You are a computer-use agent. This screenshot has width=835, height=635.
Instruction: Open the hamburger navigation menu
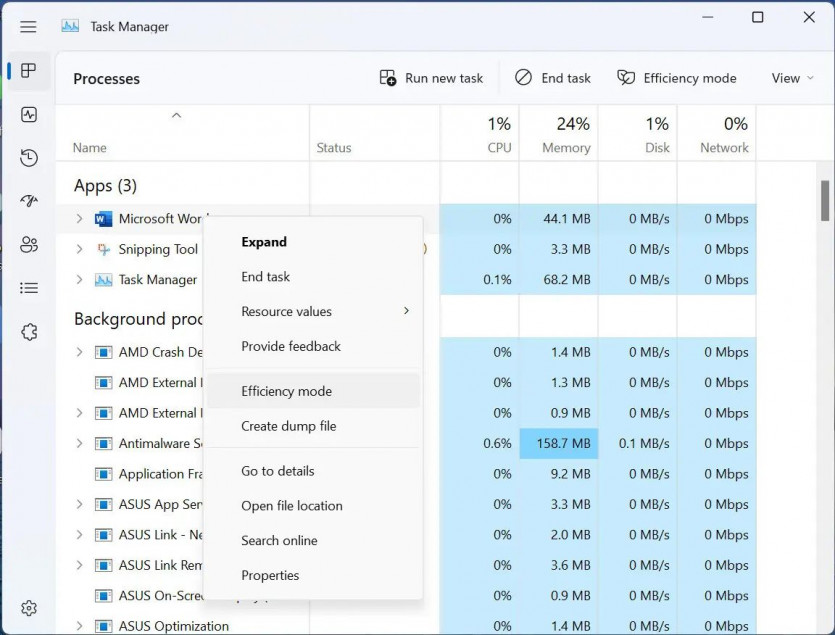coord(28,26)
